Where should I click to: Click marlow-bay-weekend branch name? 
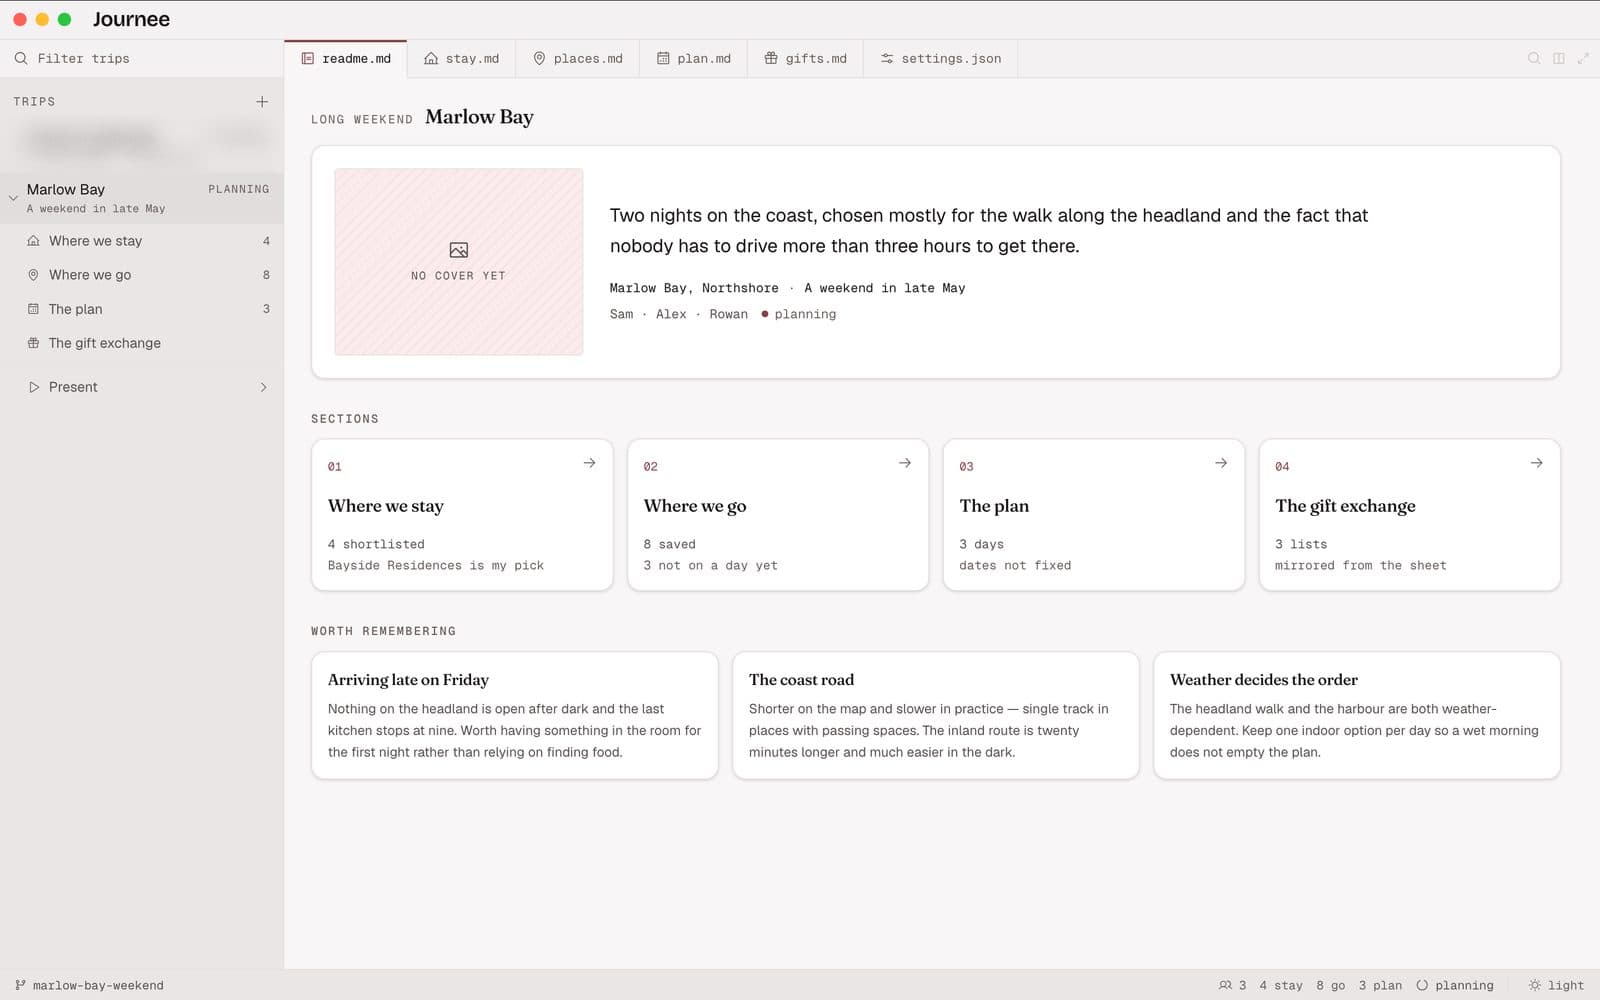[98, 985]
